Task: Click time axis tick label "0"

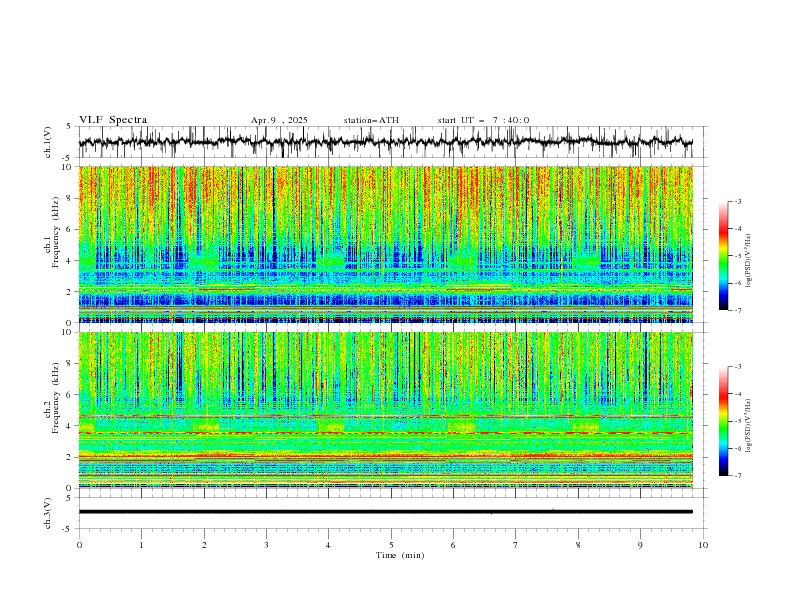Action: tap(79, 545)
